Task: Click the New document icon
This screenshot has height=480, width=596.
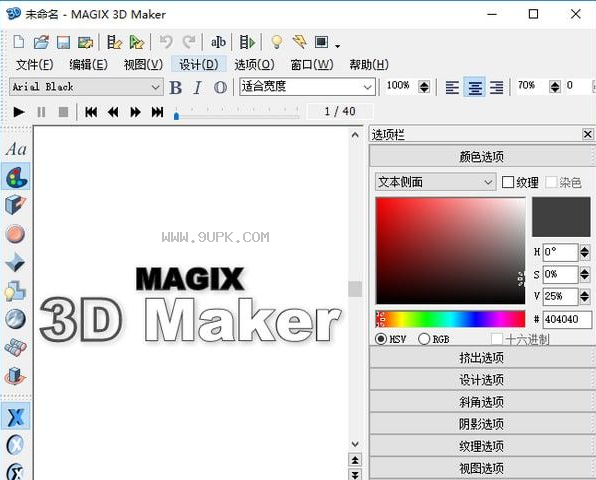Action: click(x=19, y=42)
